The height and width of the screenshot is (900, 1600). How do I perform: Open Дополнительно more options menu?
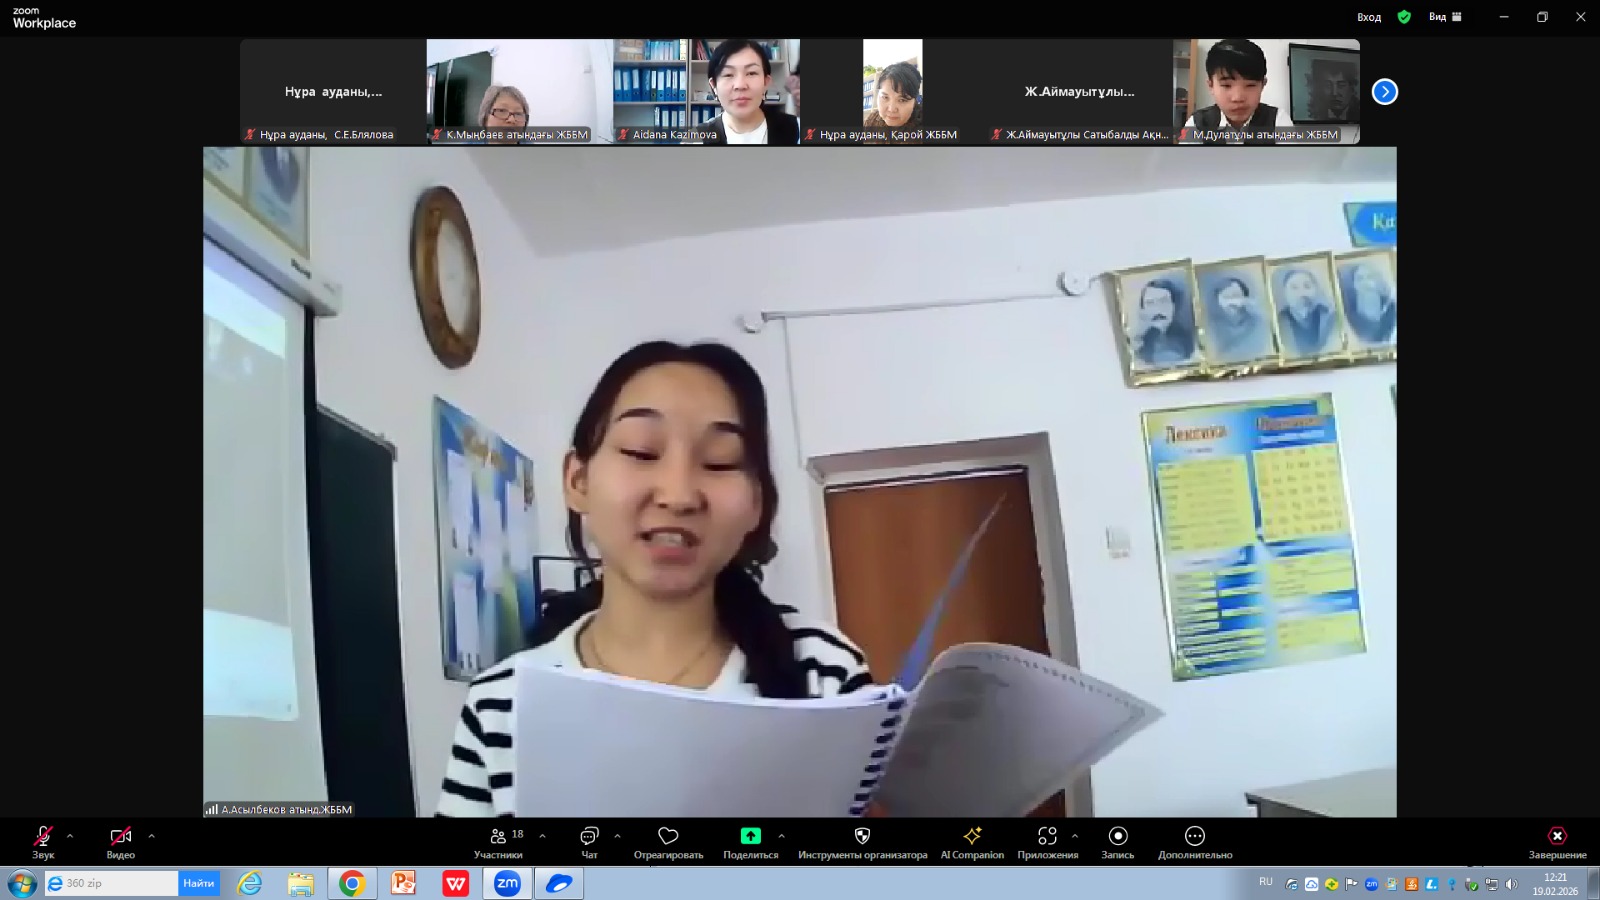pyautogui.click(x=1195, y=840)
